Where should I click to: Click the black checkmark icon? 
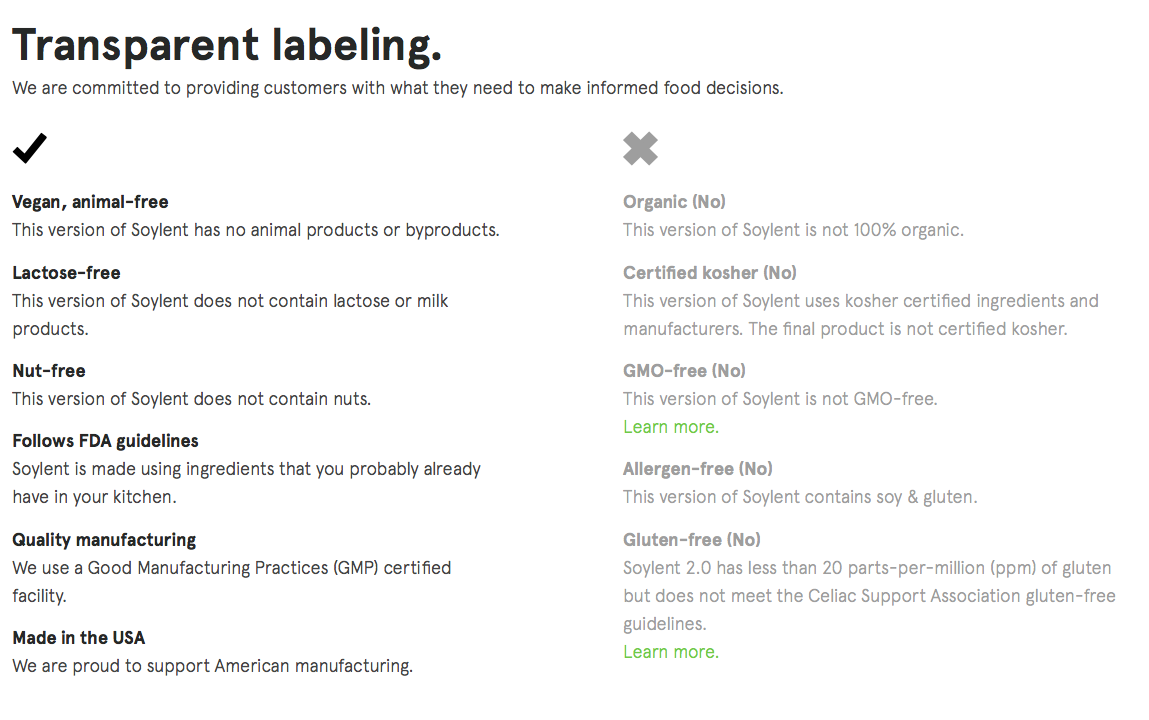tap(29, 148)
